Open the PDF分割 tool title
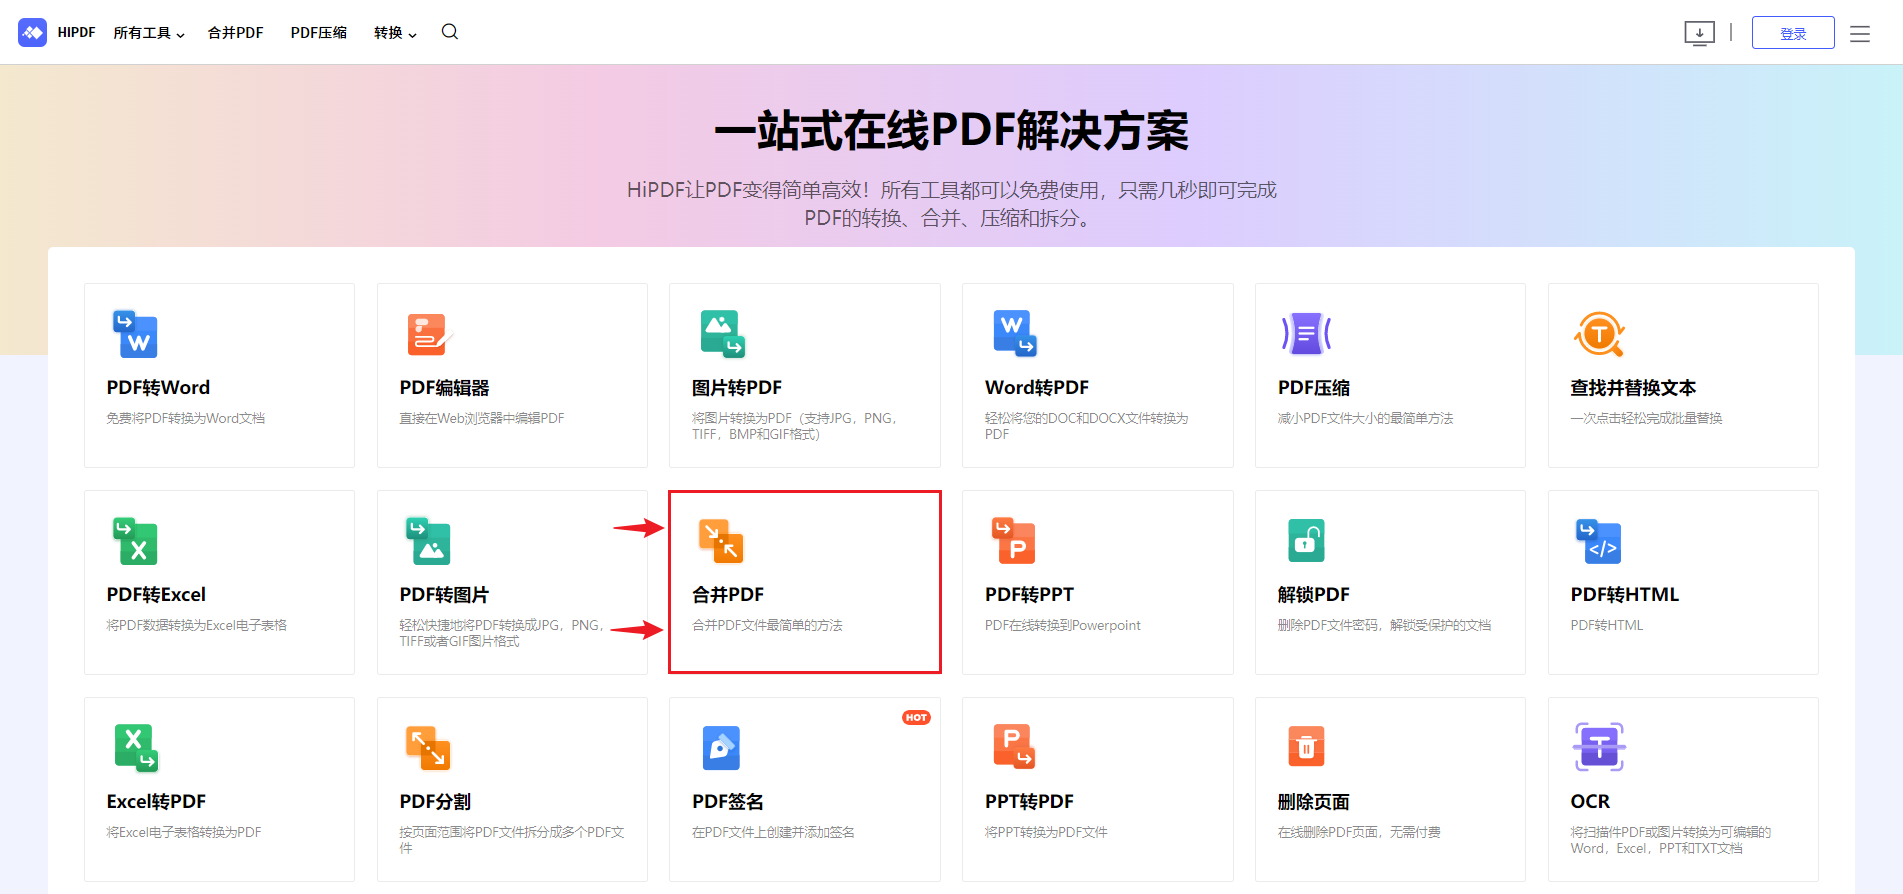 tap(435, 802)
